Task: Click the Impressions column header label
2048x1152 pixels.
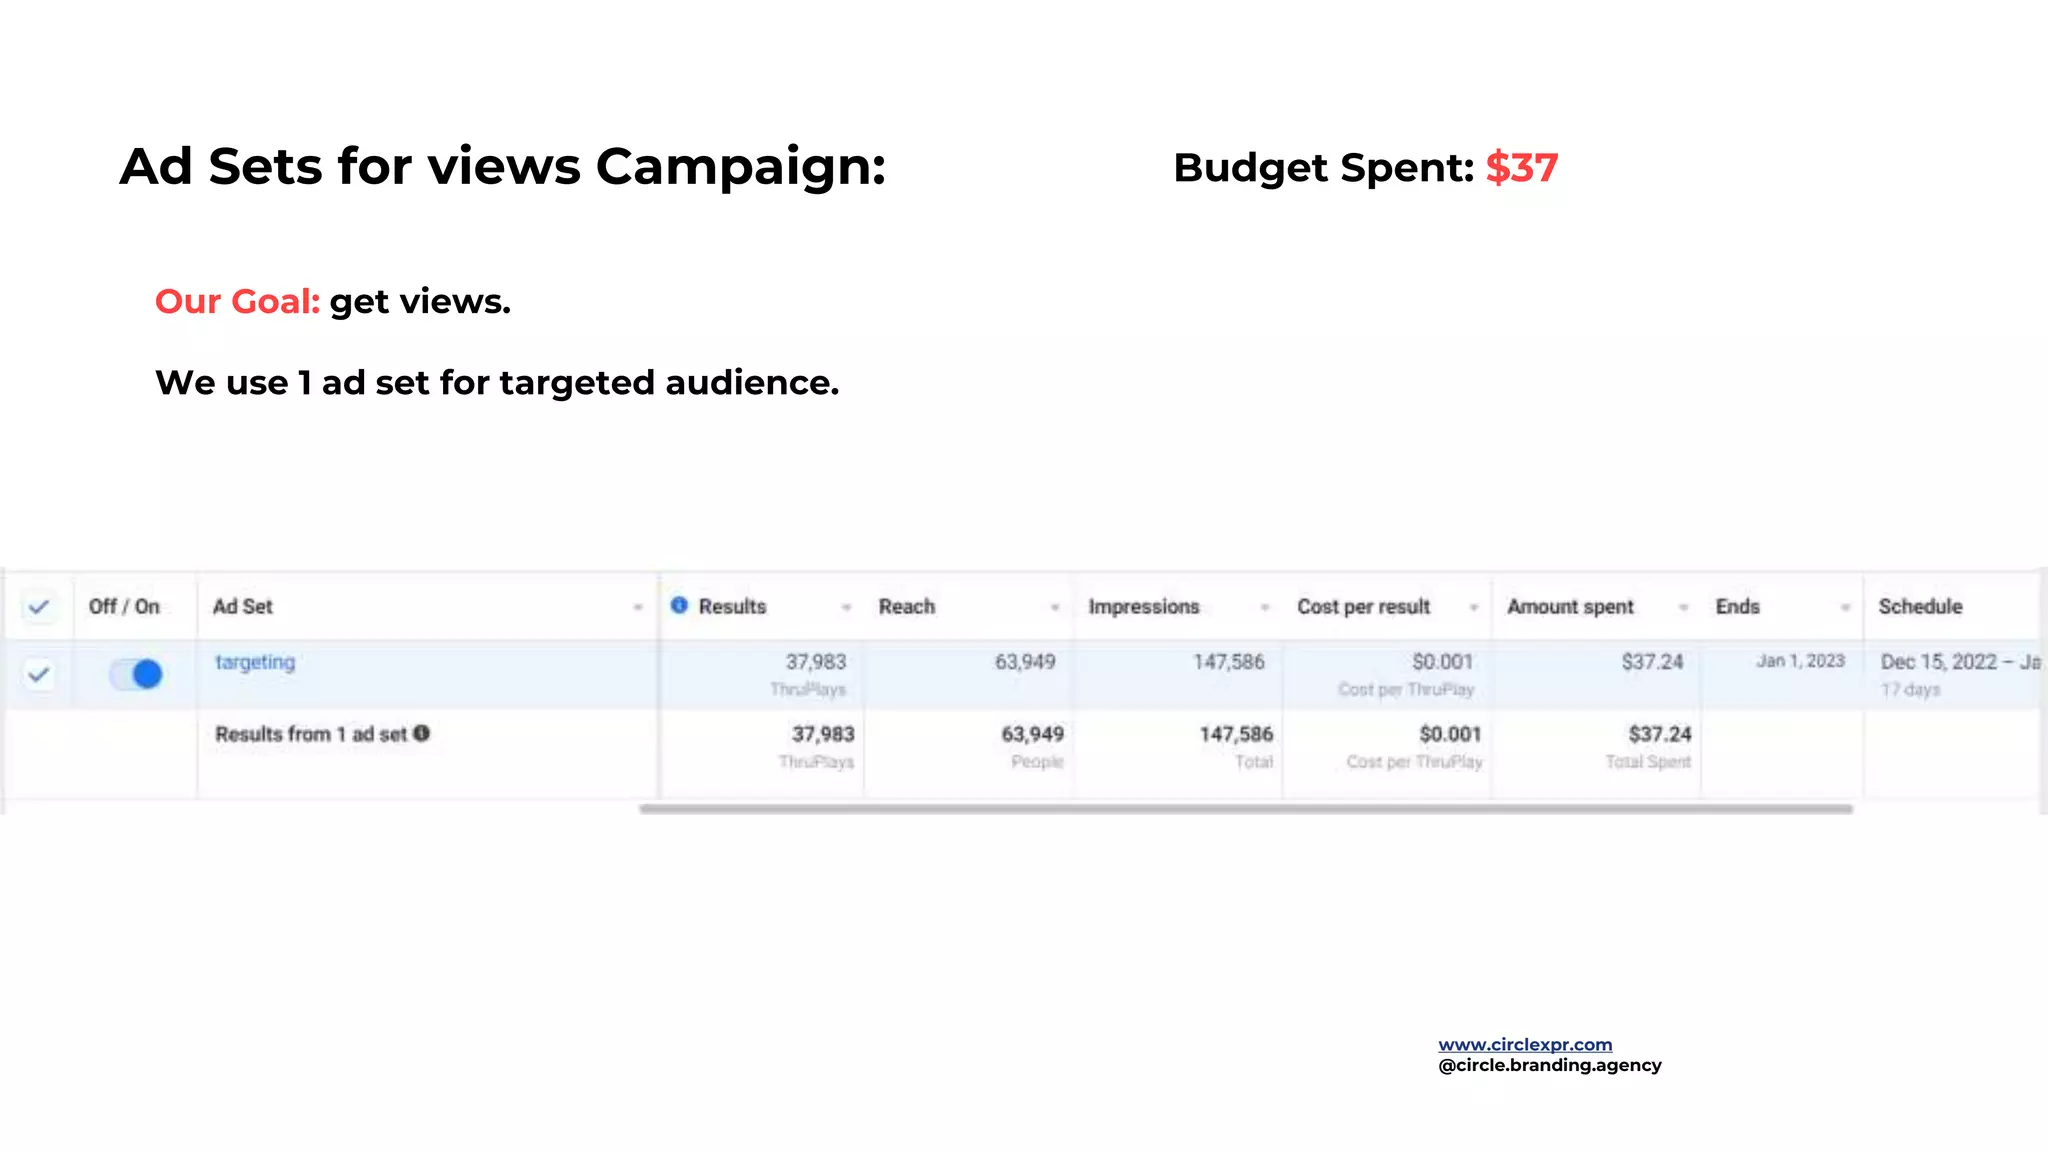Action: 1143,607
